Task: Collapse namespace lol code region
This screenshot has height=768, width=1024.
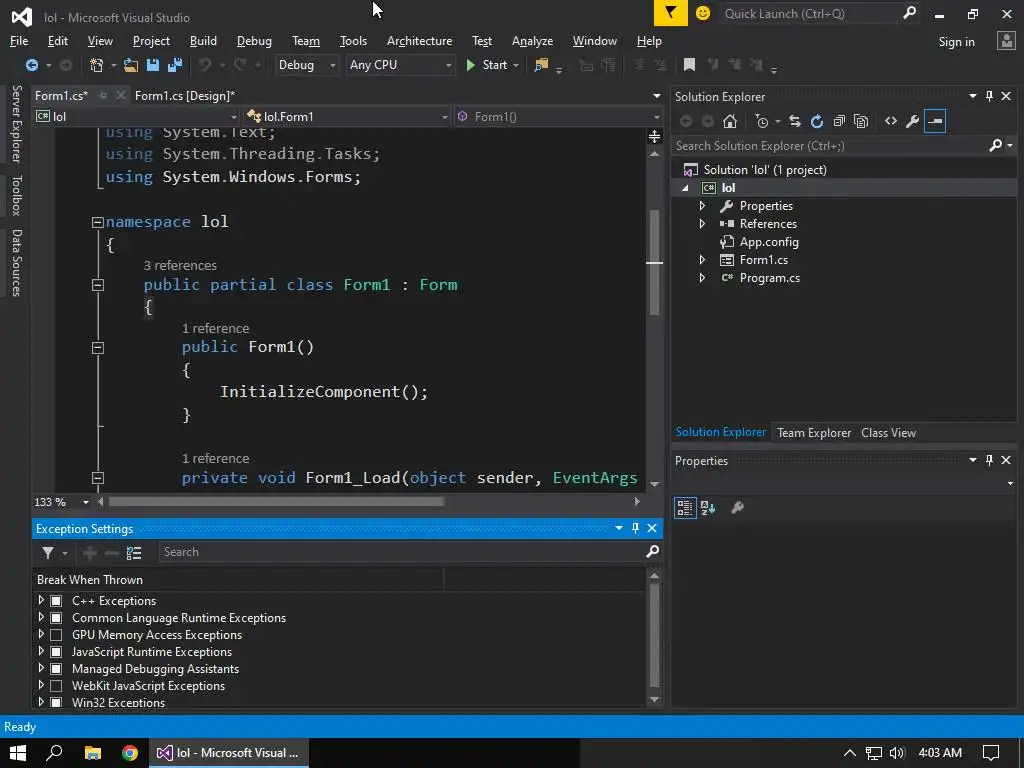Action: (x=97, y=222)
